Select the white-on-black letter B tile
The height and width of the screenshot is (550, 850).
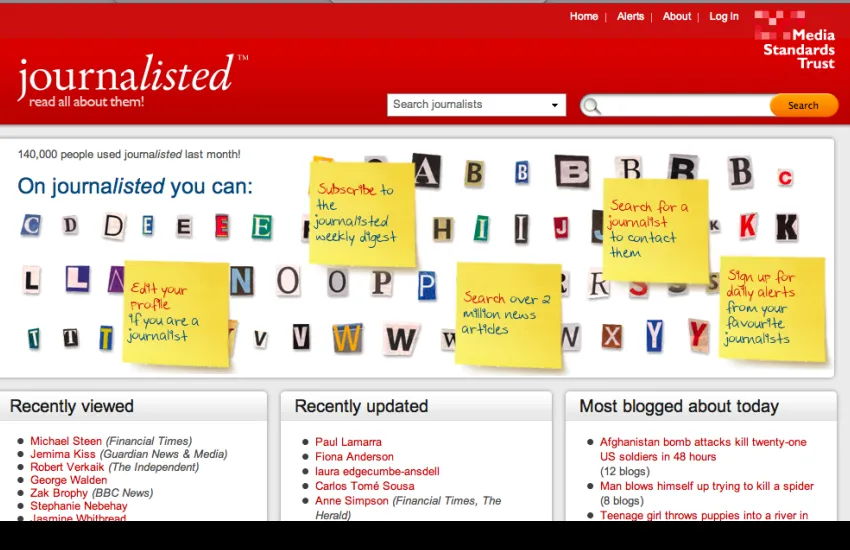point(571,172)
